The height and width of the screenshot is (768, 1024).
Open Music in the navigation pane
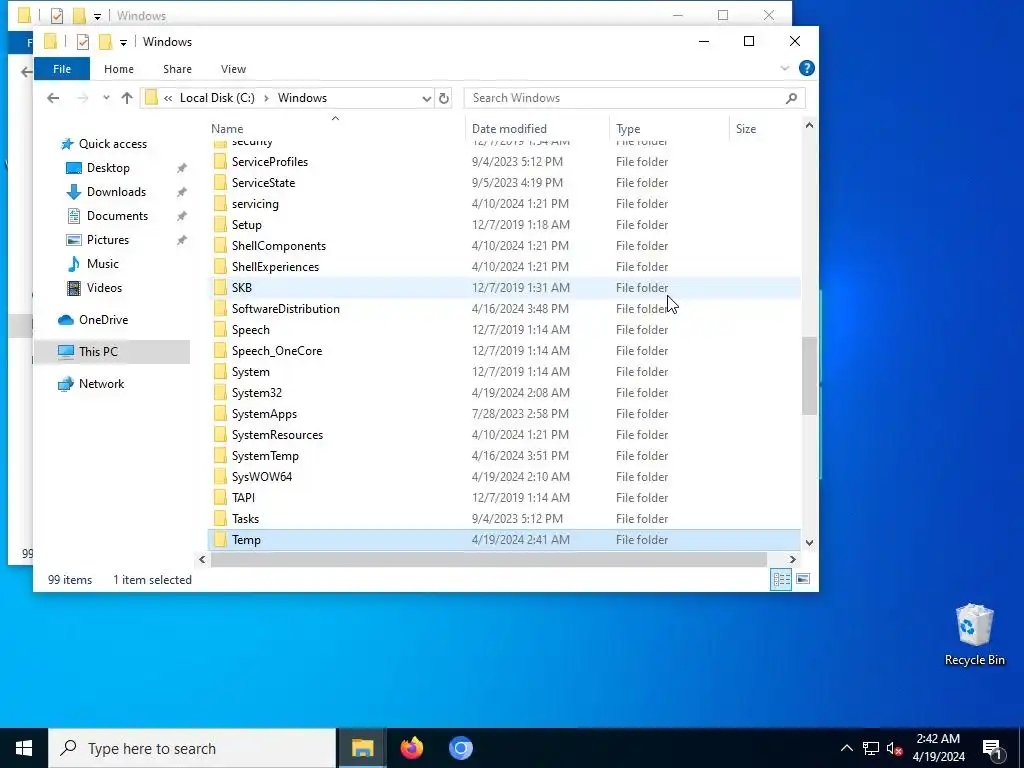102,264
